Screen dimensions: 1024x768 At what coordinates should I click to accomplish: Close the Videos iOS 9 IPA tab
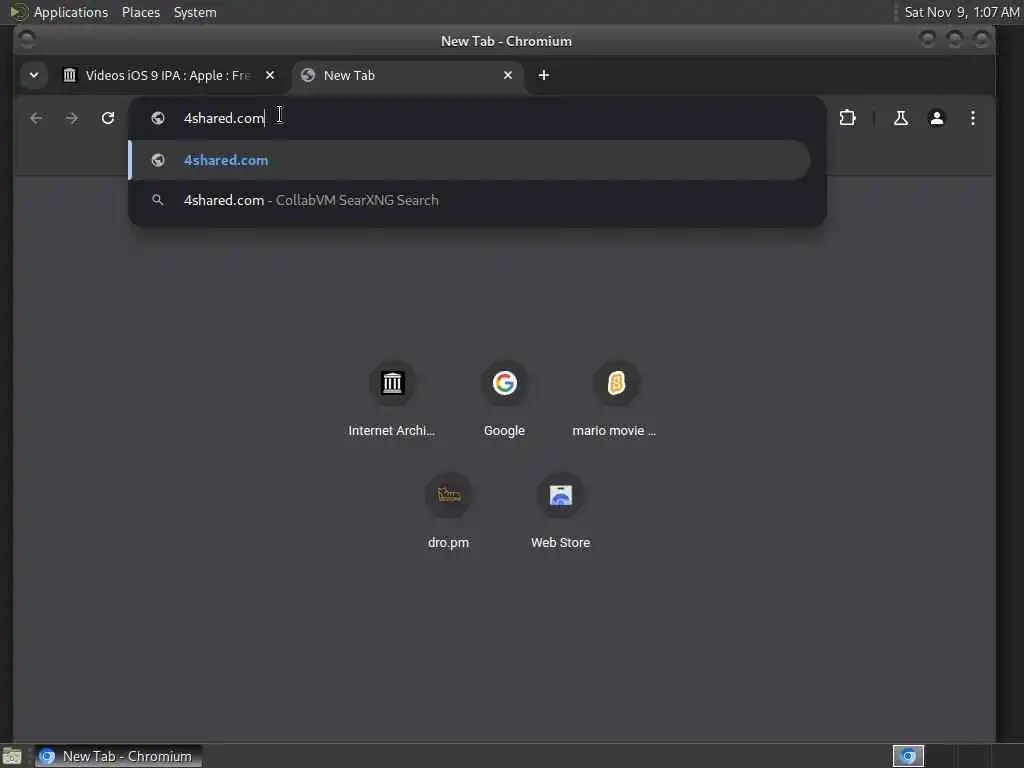tap(270, 75)
